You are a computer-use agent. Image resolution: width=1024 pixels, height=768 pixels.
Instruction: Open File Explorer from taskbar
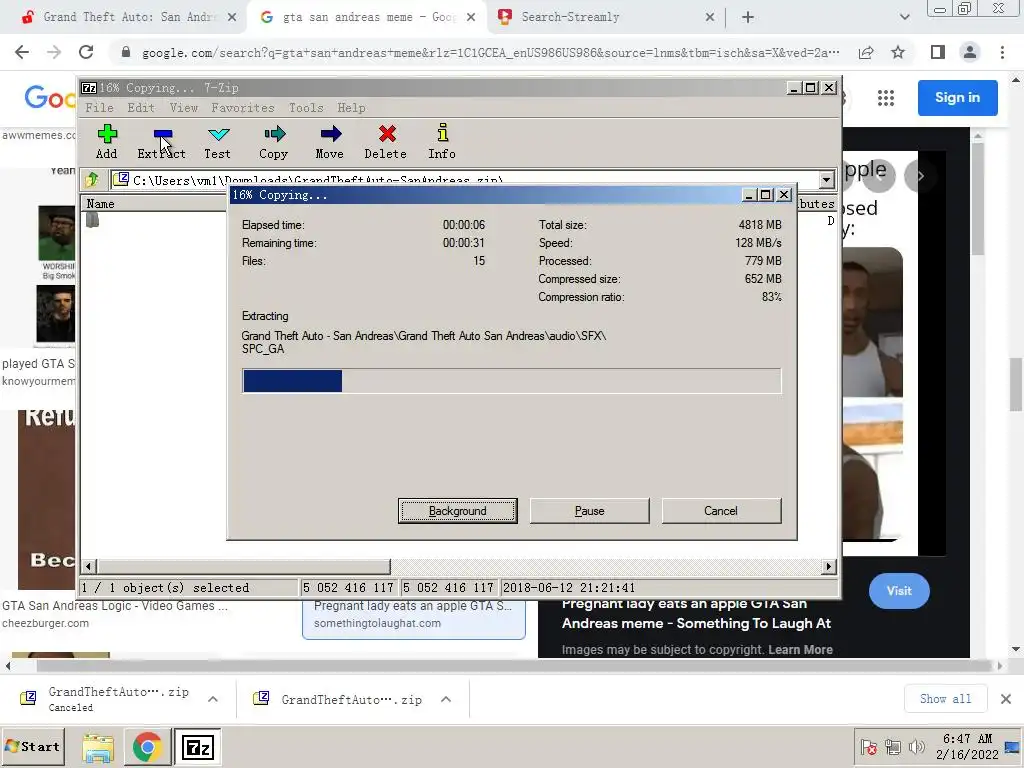(x=98, y=747)
